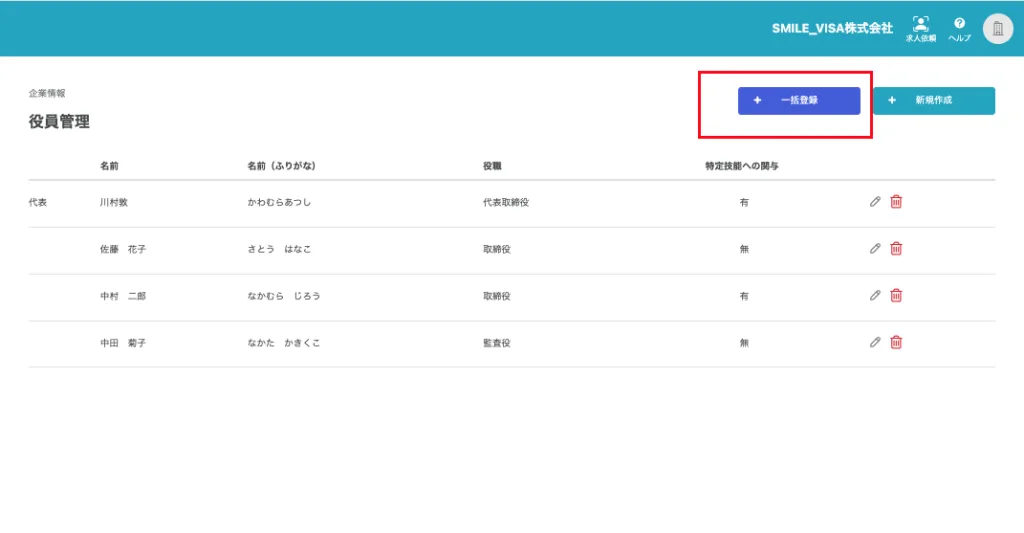1024x533 pixels.
Task: Click the 特定技能への関与 column header
Action: (742, 165)
